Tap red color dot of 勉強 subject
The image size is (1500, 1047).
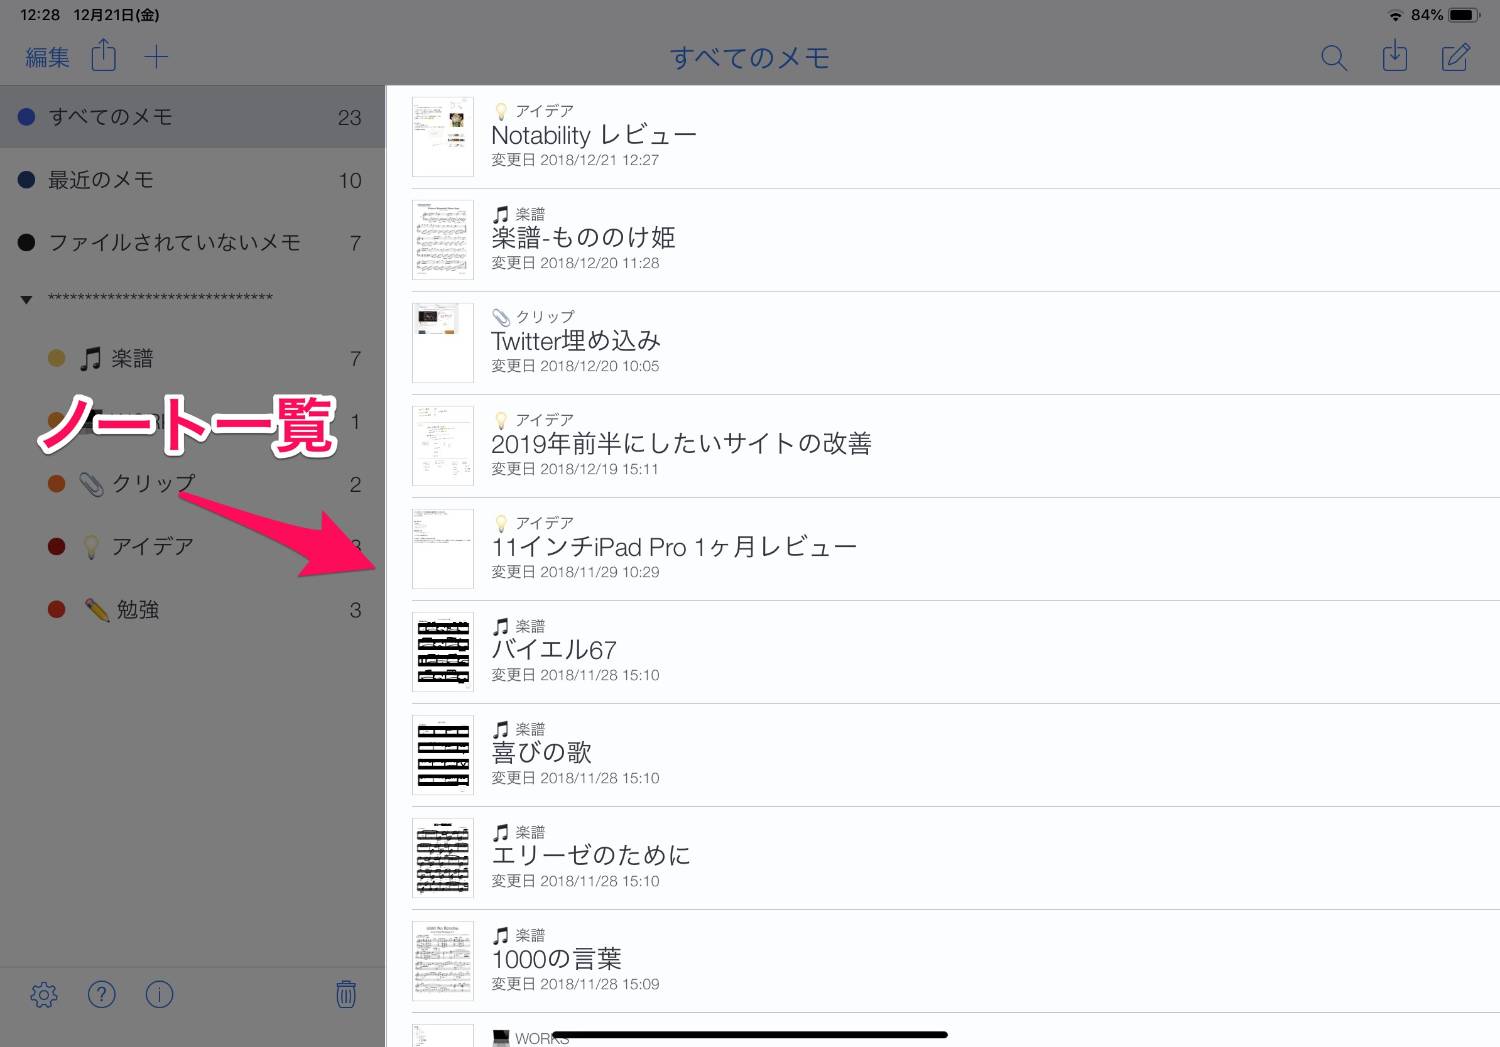pyautogui.click(x=57, y=610)
